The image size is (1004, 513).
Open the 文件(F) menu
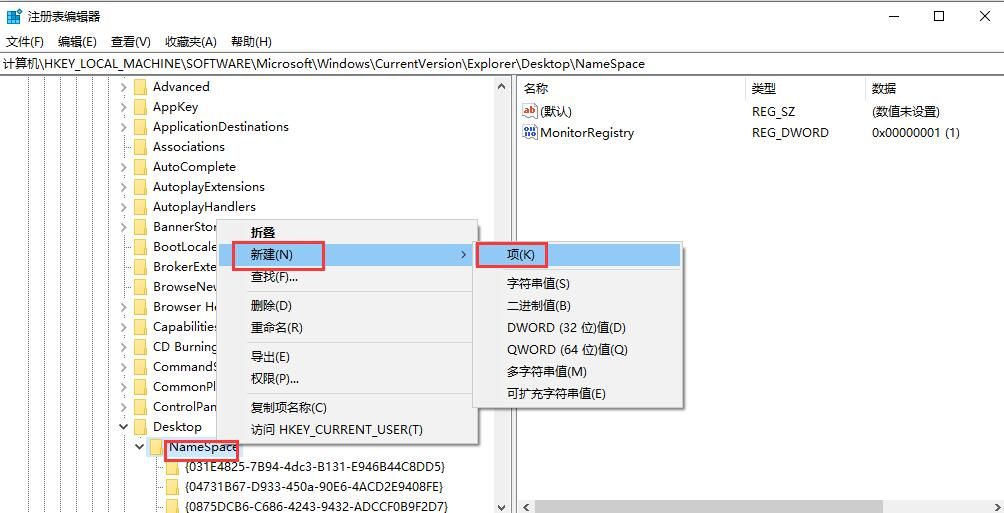(x=25, y=41)
